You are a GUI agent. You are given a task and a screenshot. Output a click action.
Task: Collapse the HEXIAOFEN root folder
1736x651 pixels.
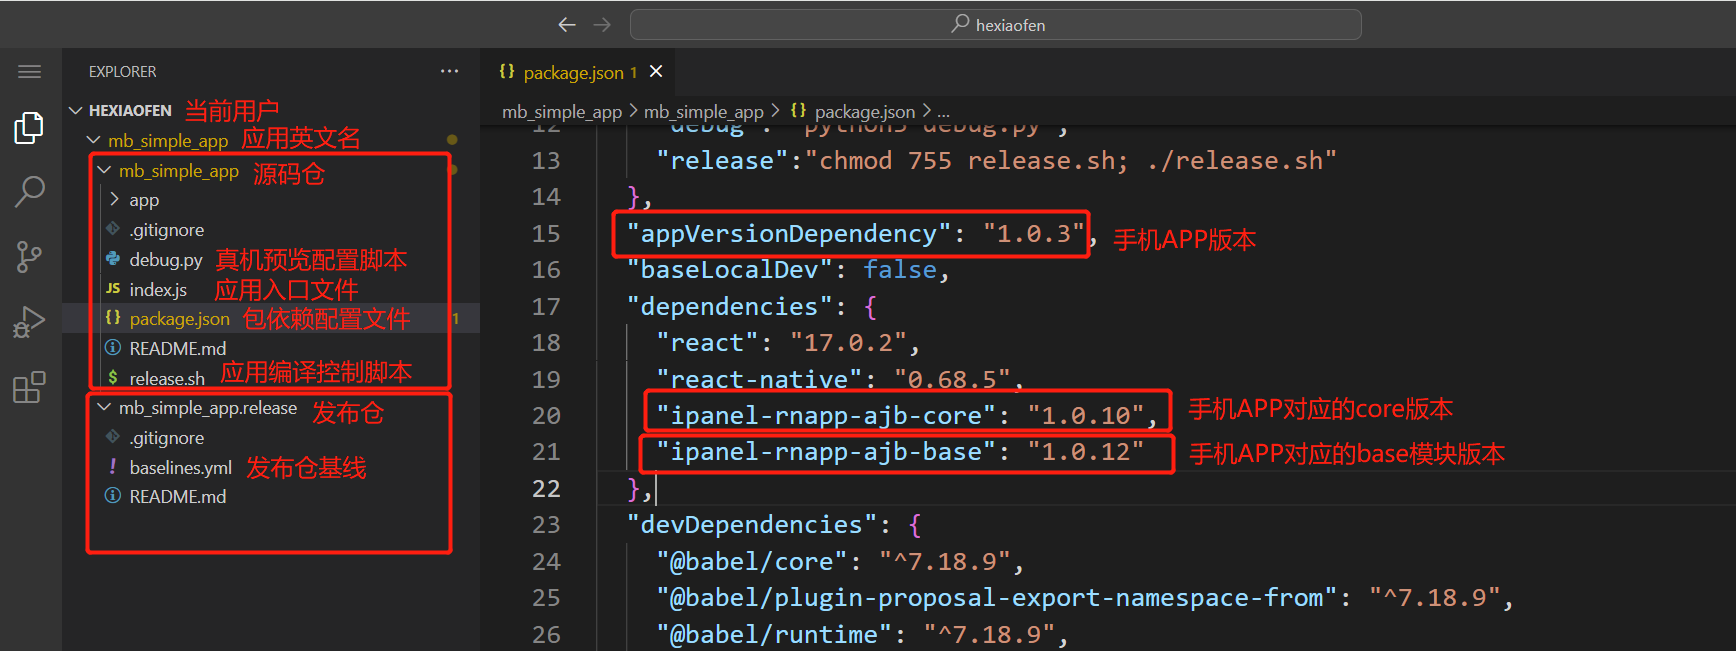pos(76,111)
